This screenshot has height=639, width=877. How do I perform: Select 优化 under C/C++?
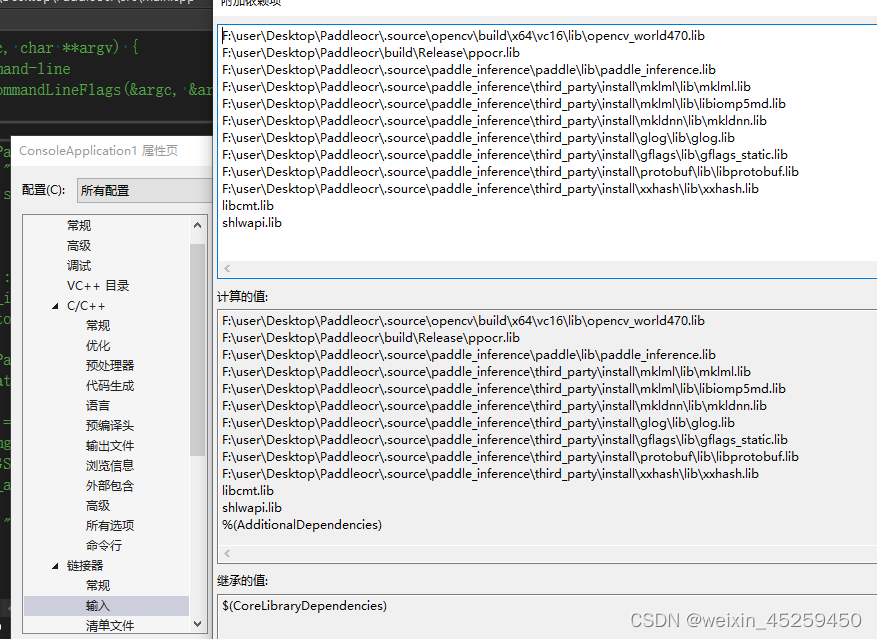(98, 346)
